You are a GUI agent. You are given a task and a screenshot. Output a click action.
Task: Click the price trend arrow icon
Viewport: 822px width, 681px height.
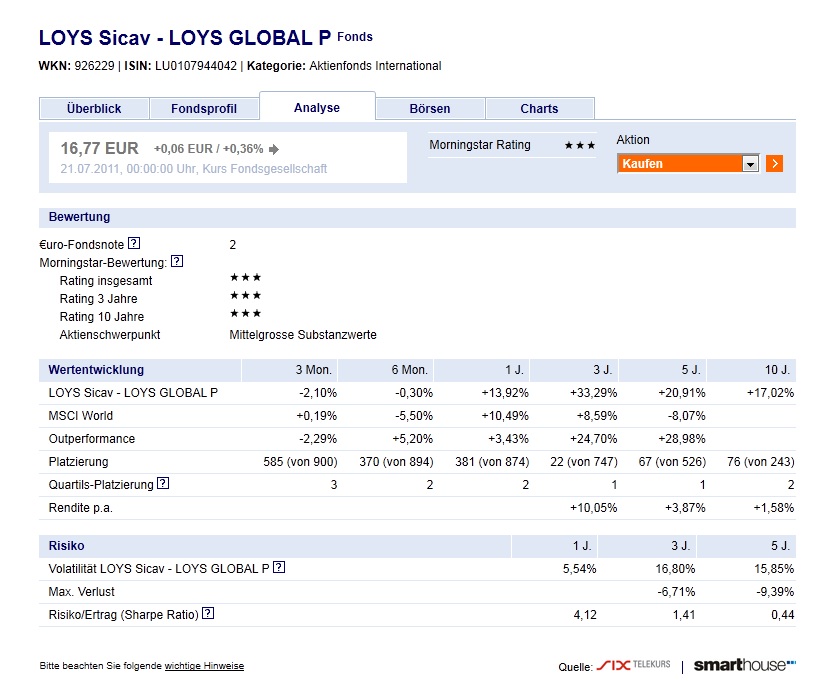(274, 149)
